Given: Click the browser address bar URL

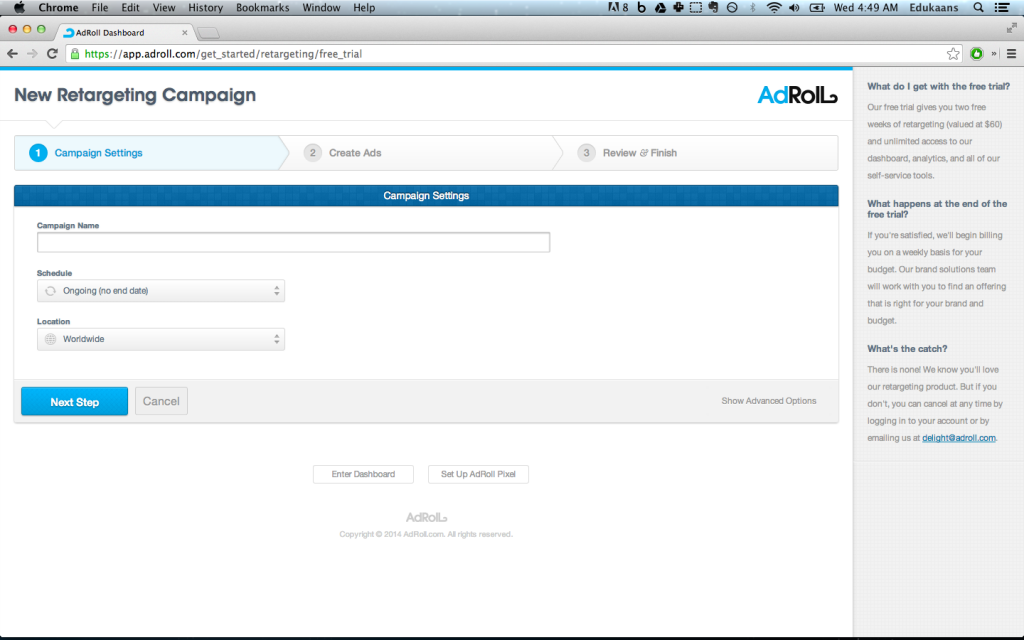Looking at the screenshot, I should point(223,54).
